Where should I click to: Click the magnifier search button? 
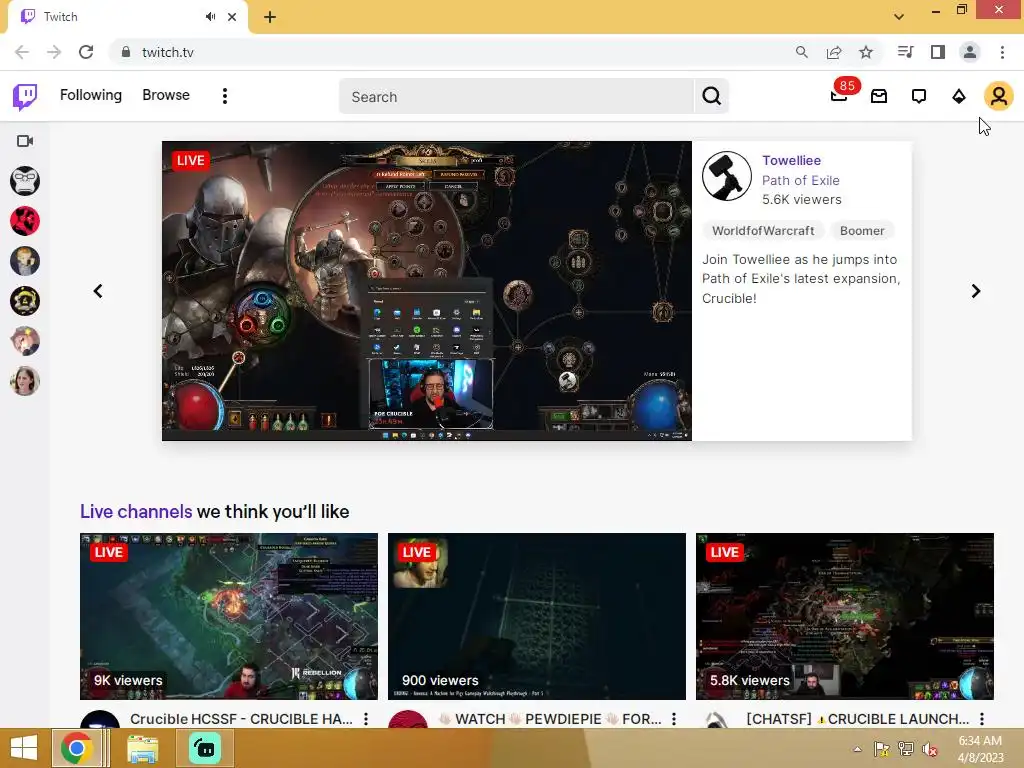coord(711,97)
